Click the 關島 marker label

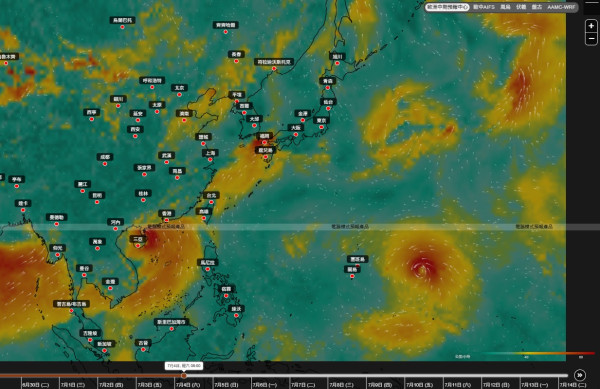(x=352, y=270)
